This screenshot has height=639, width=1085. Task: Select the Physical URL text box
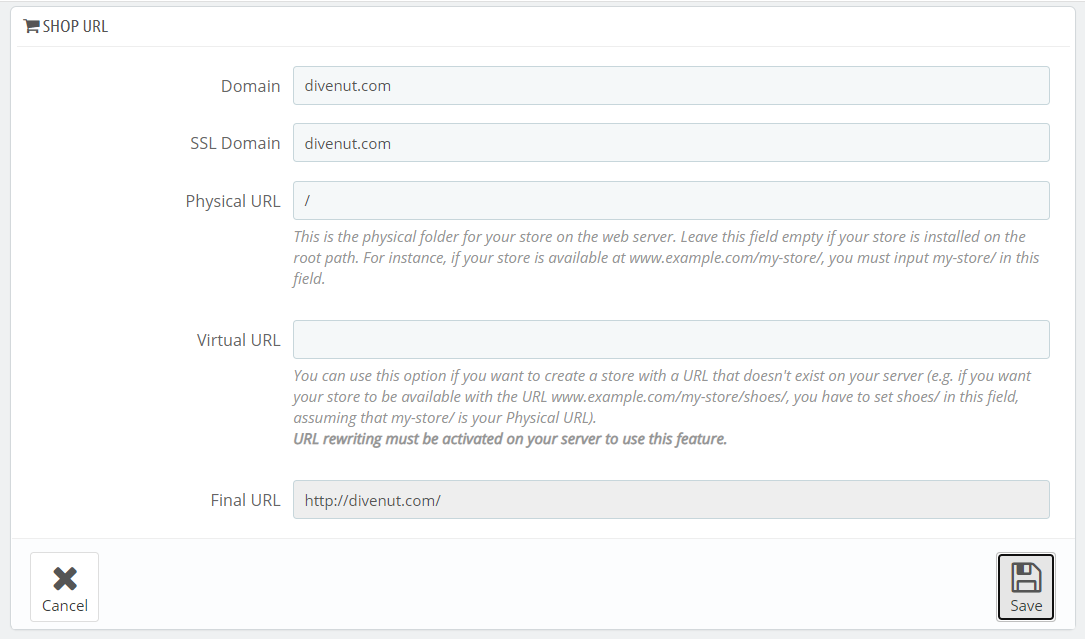pos(670,201)
